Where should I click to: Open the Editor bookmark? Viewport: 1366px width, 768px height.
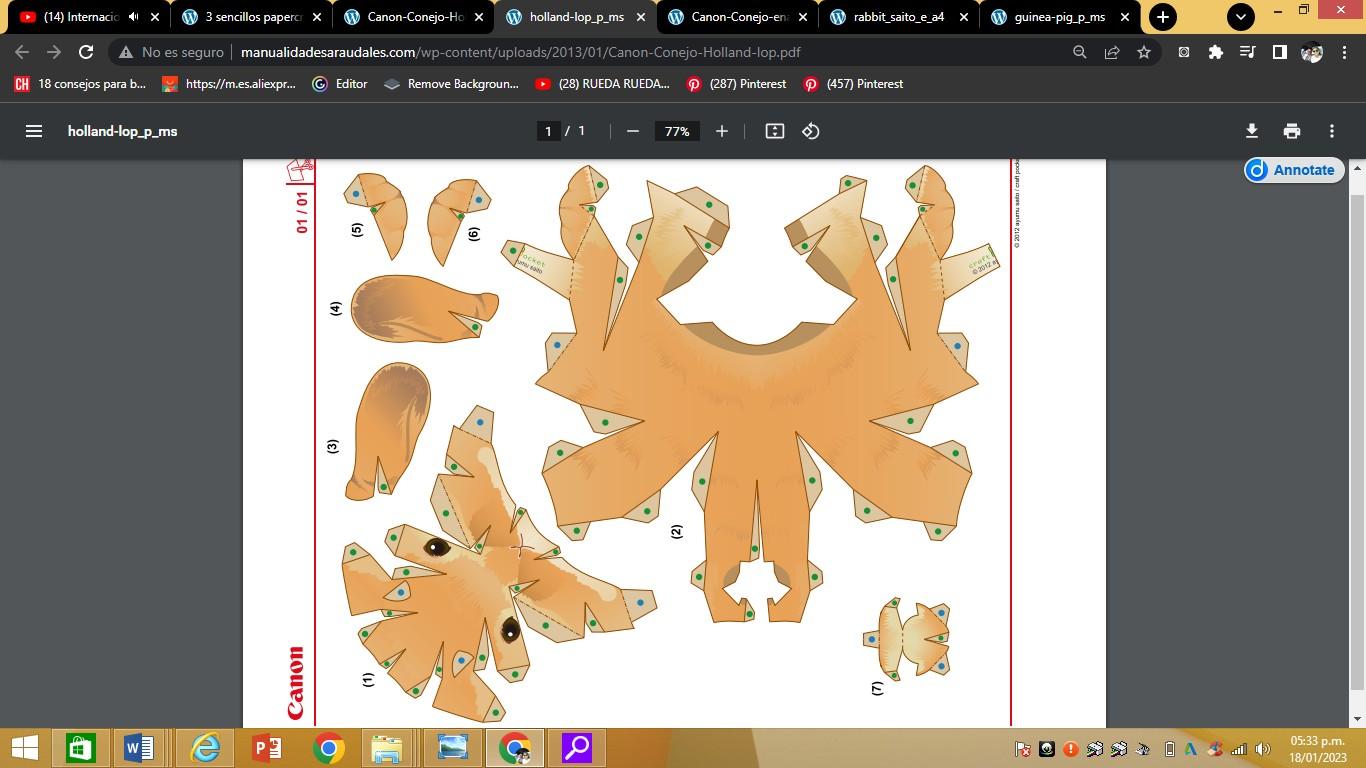(x=340, y=84)
